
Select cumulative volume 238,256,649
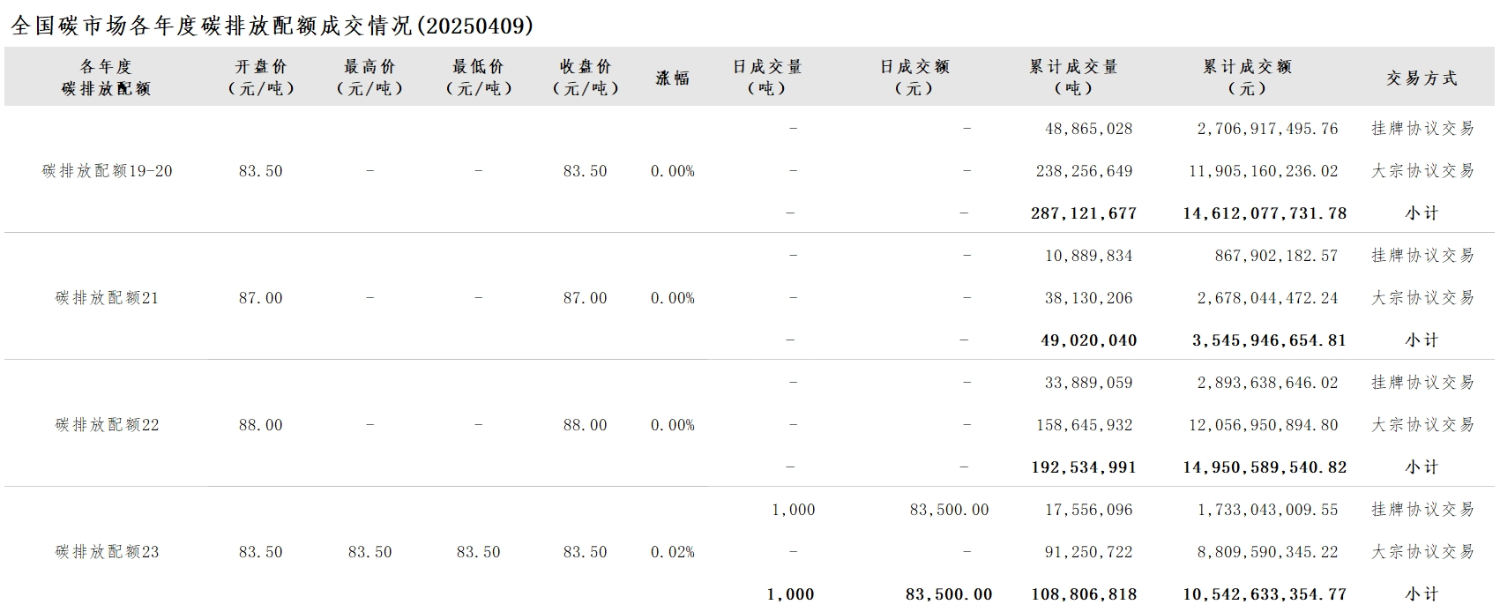(1084, 171)
